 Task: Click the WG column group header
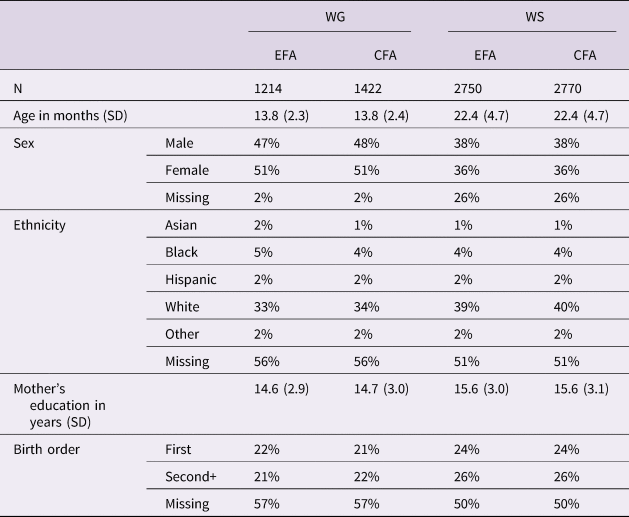[x=329, y=19]
